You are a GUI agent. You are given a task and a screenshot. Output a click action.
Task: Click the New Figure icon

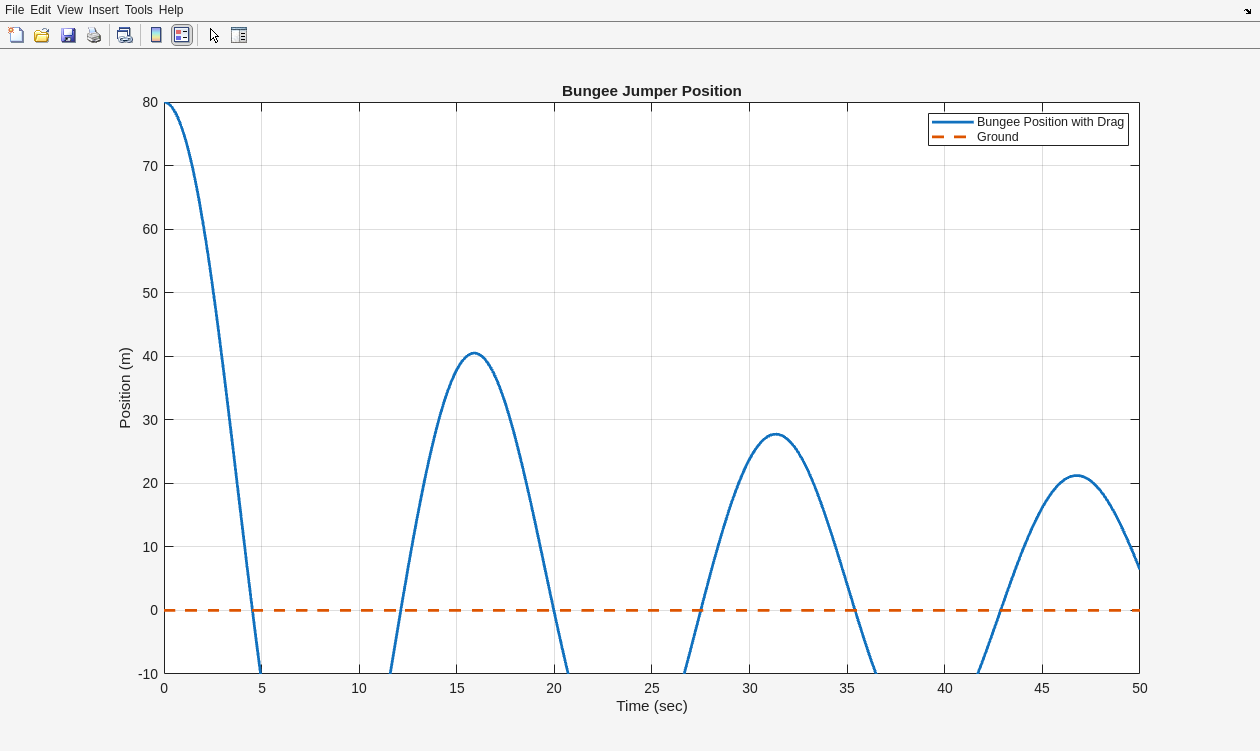[16, 35]
